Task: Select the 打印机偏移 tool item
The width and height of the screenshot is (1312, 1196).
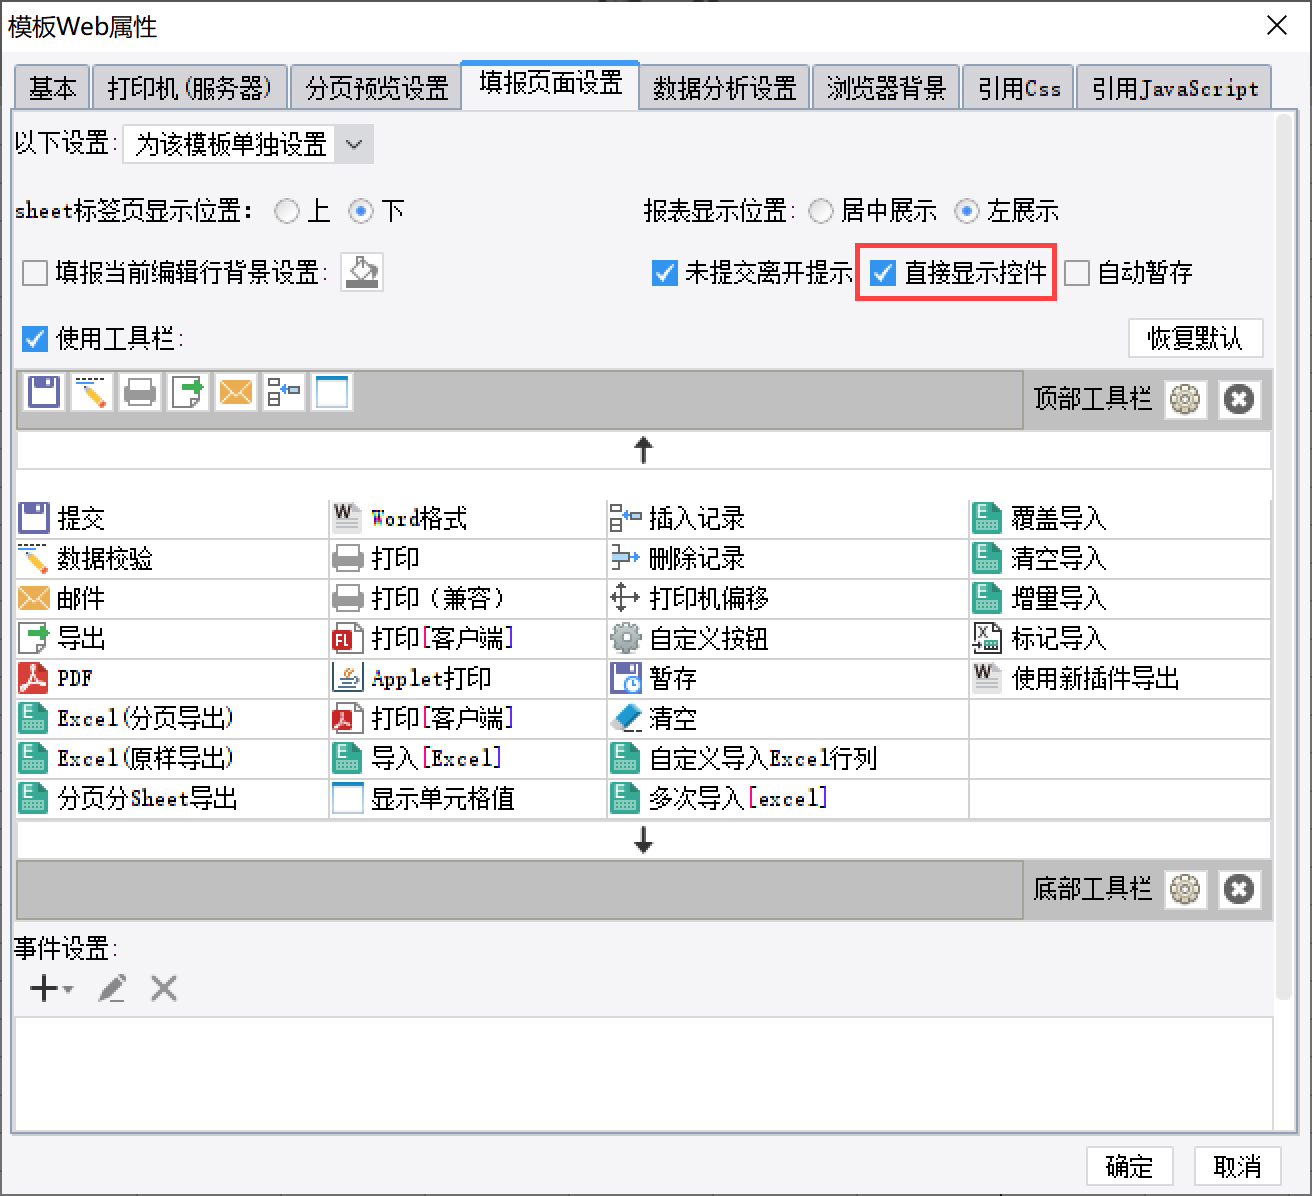Action: pos(788,598)
